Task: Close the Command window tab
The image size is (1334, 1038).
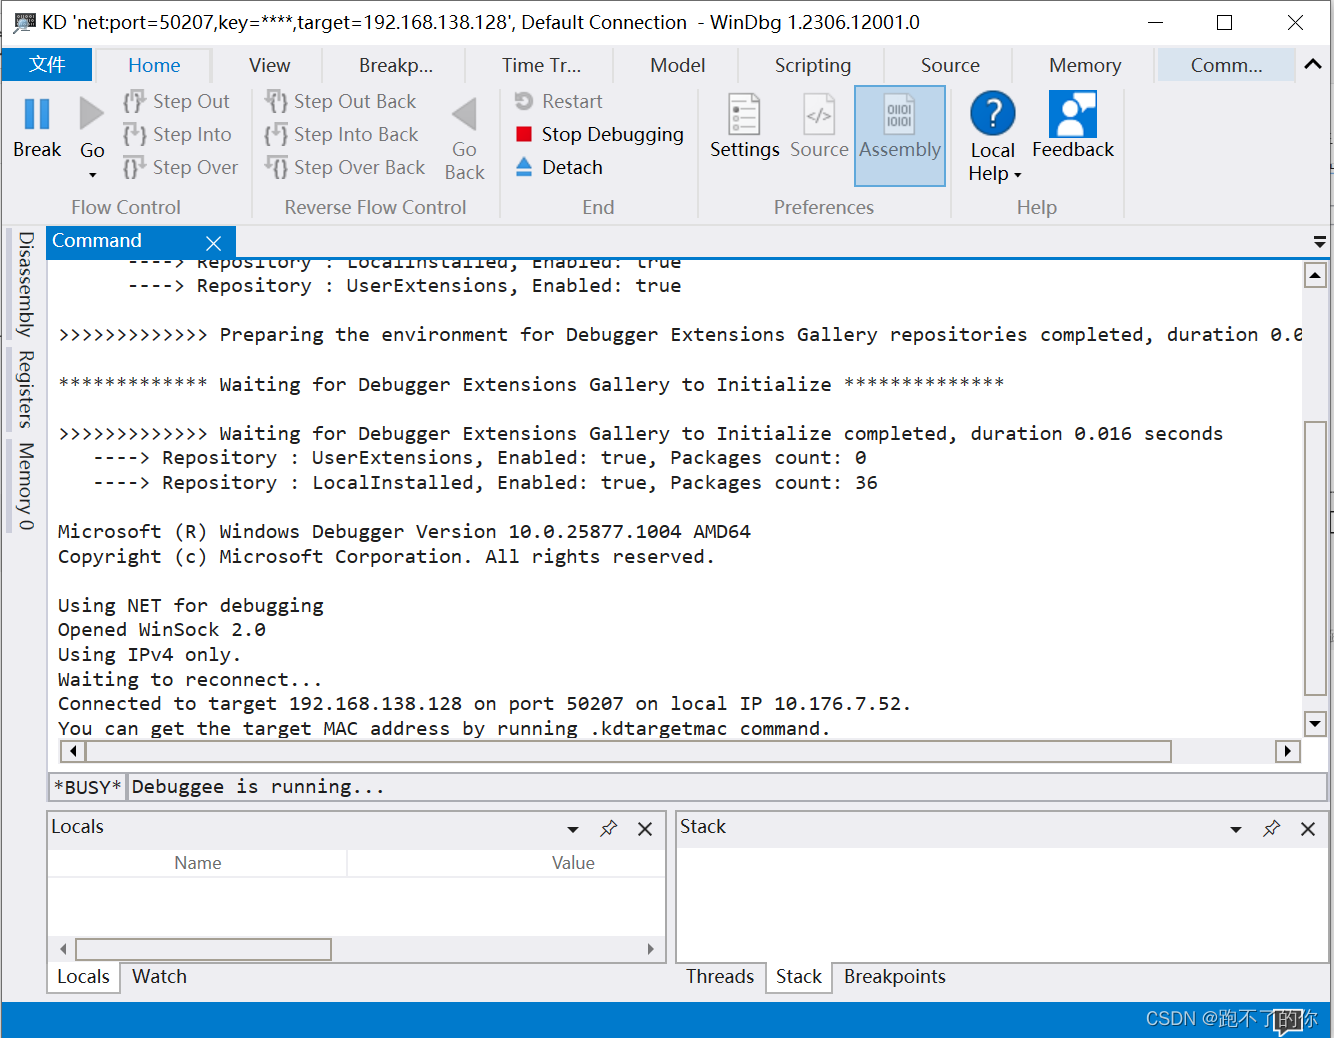Action: [213, 243]
